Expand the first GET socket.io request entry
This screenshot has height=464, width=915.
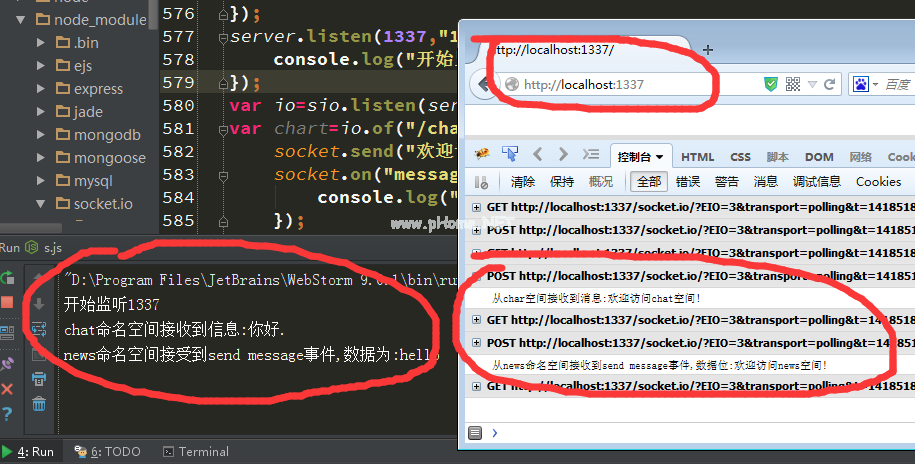pyautogui.click(x=477, y=207)
